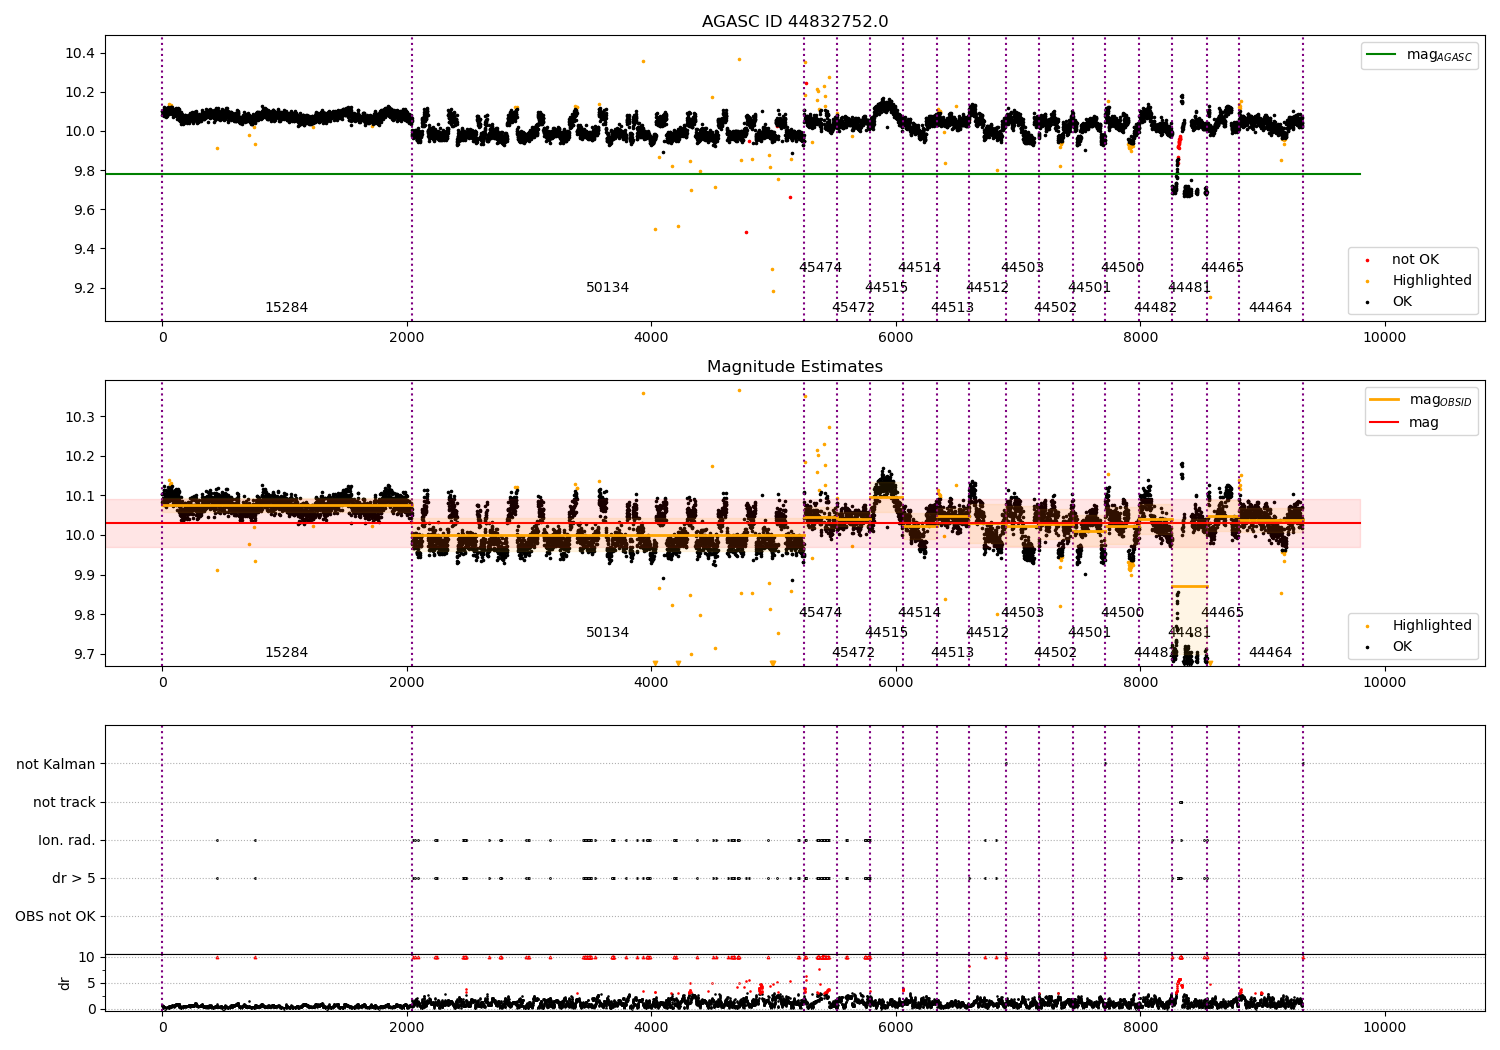This screenshot has height=1050, width=1500.
Task: Click the 'not Kalman' y-axis label
Action: point(56,764)
